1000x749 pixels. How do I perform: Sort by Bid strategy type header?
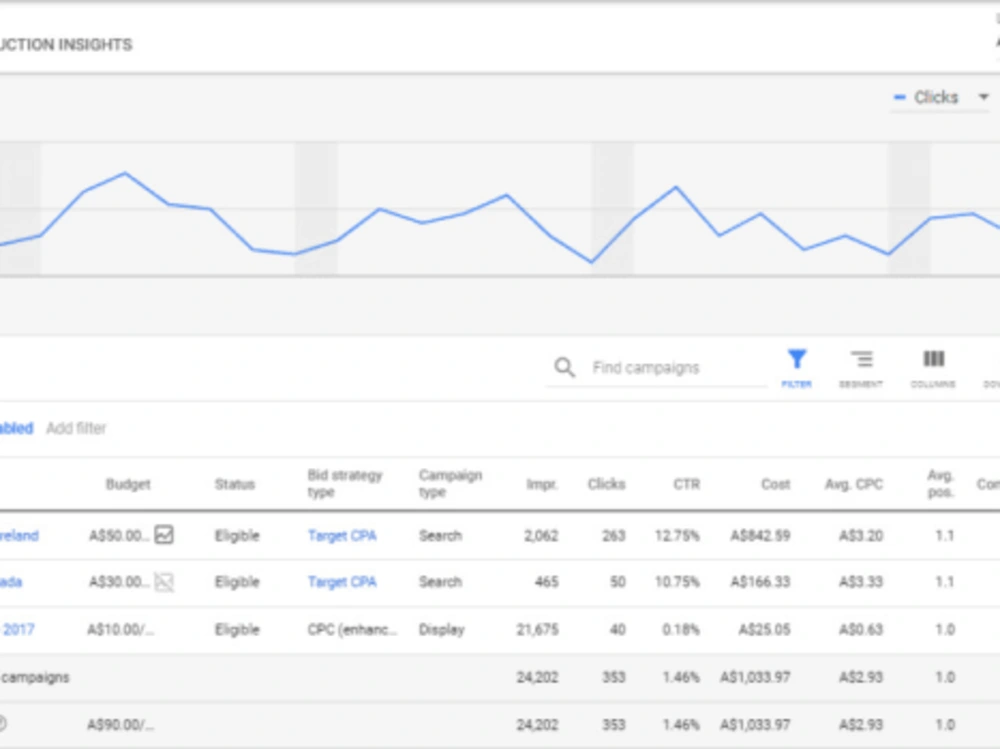(345, 484)
